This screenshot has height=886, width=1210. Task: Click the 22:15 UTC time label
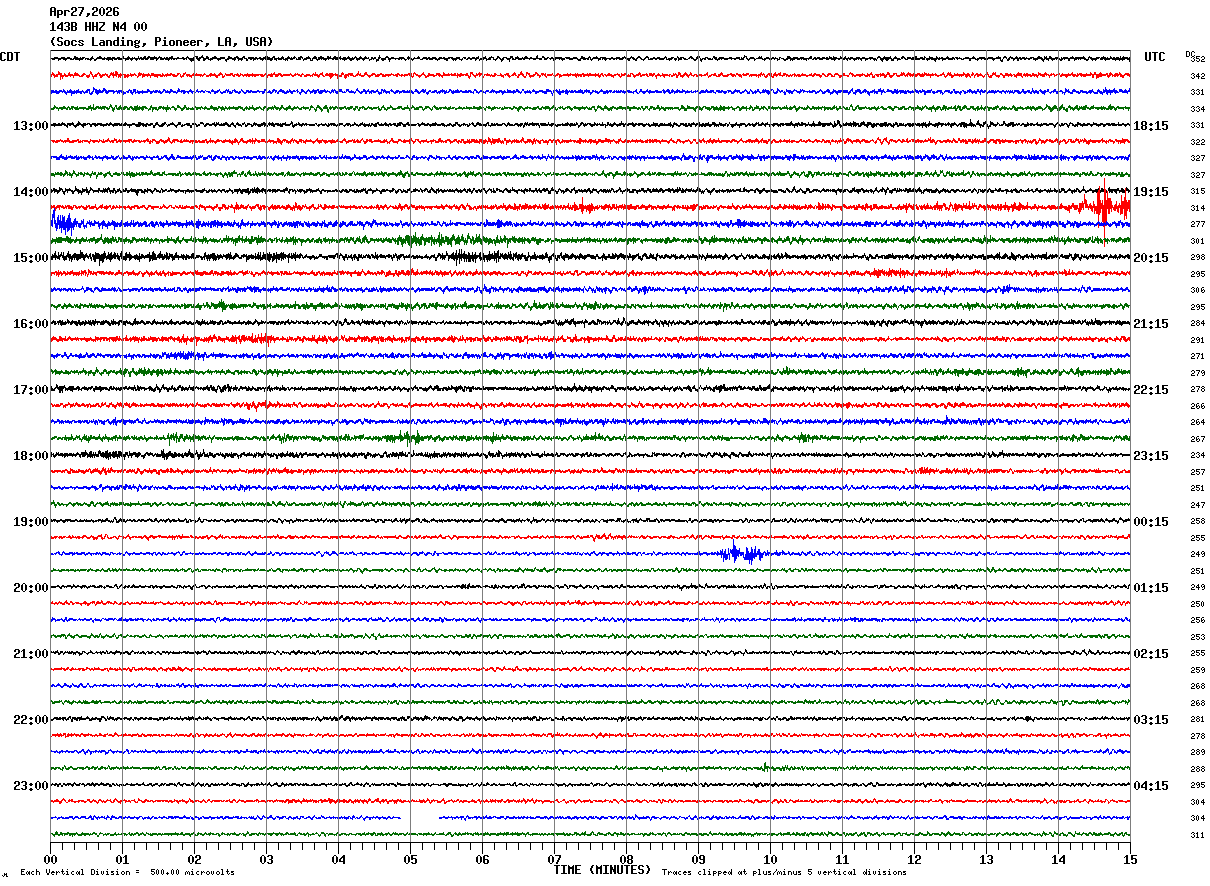1151,390
